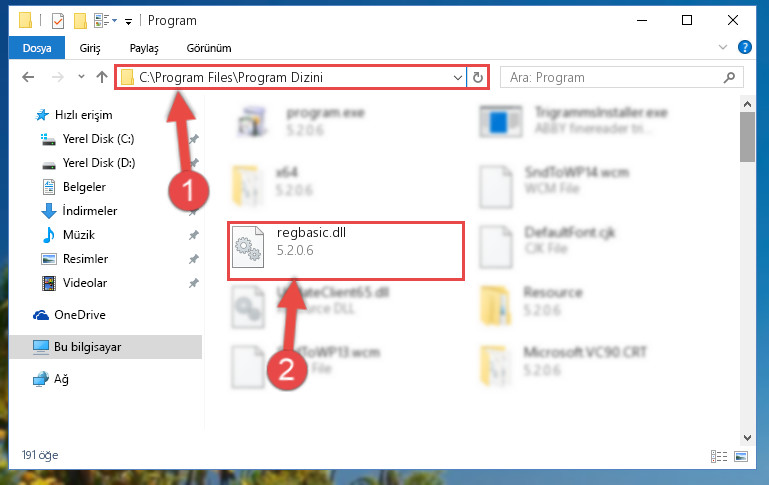Click the pin icon next to Yerel Disk (C:)

point(194,139)
